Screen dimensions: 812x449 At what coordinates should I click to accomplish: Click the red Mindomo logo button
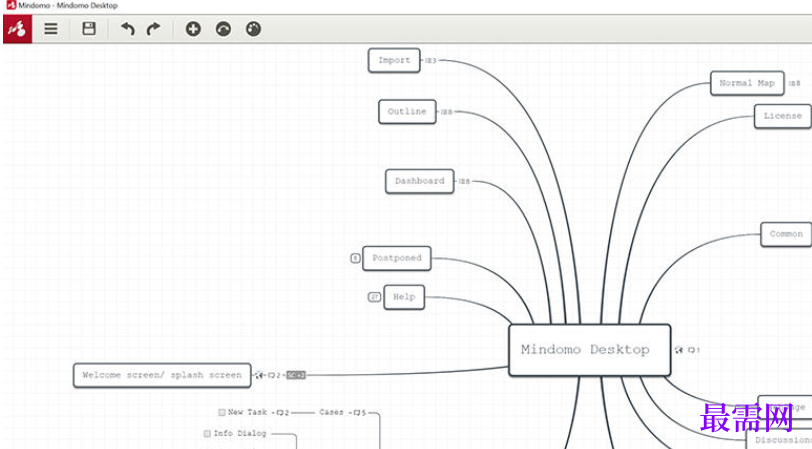pyautogui.click(x=18, y=29)
